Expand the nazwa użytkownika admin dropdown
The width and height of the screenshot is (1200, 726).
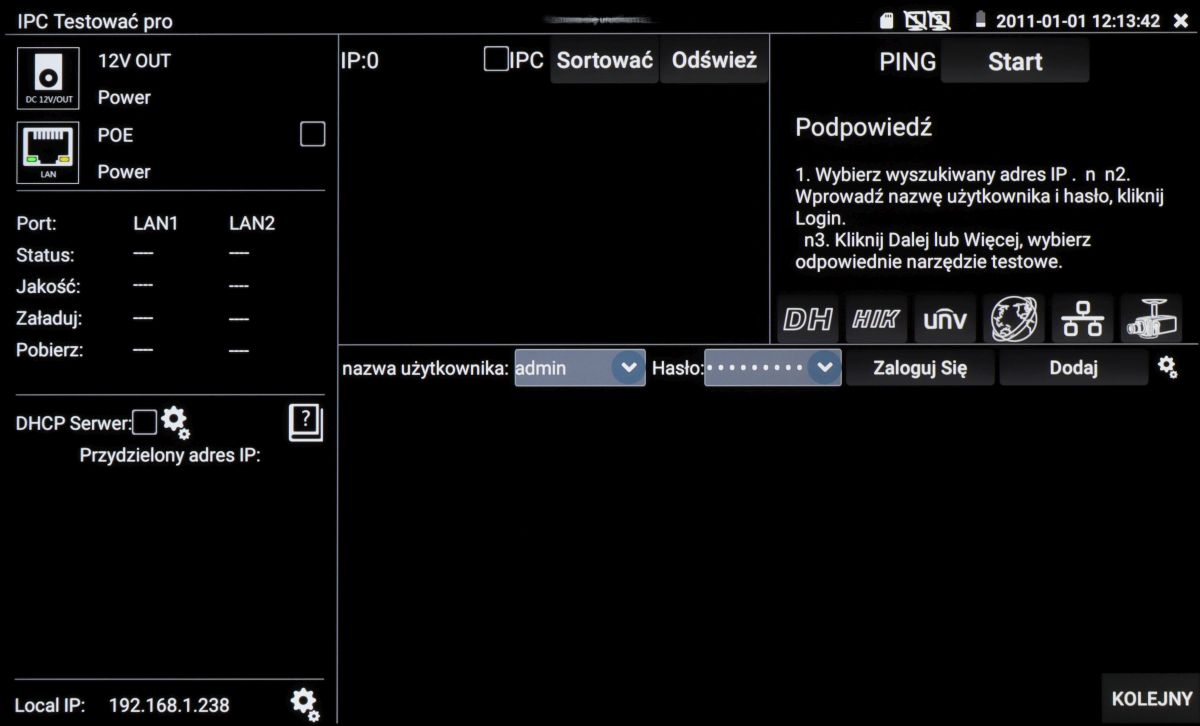(627, 368)
